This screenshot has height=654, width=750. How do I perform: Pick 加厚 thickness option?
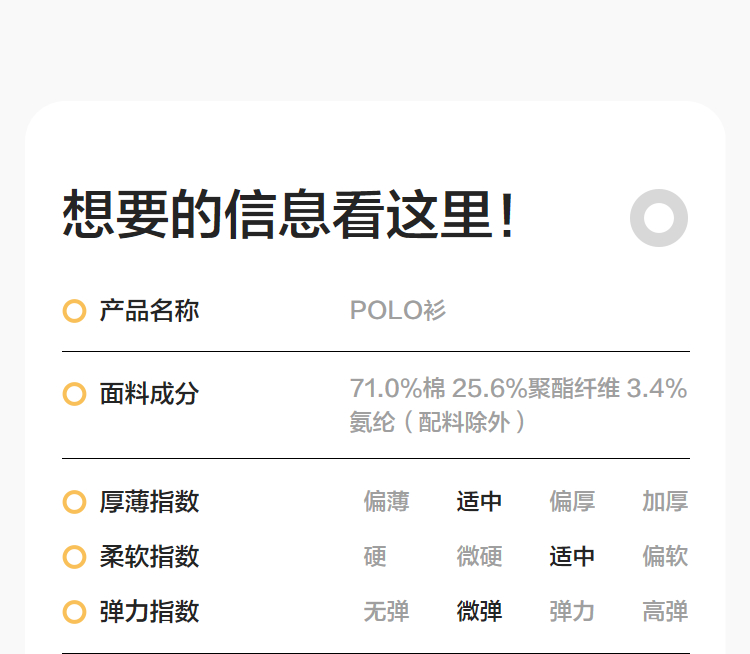tap(665, 502)
